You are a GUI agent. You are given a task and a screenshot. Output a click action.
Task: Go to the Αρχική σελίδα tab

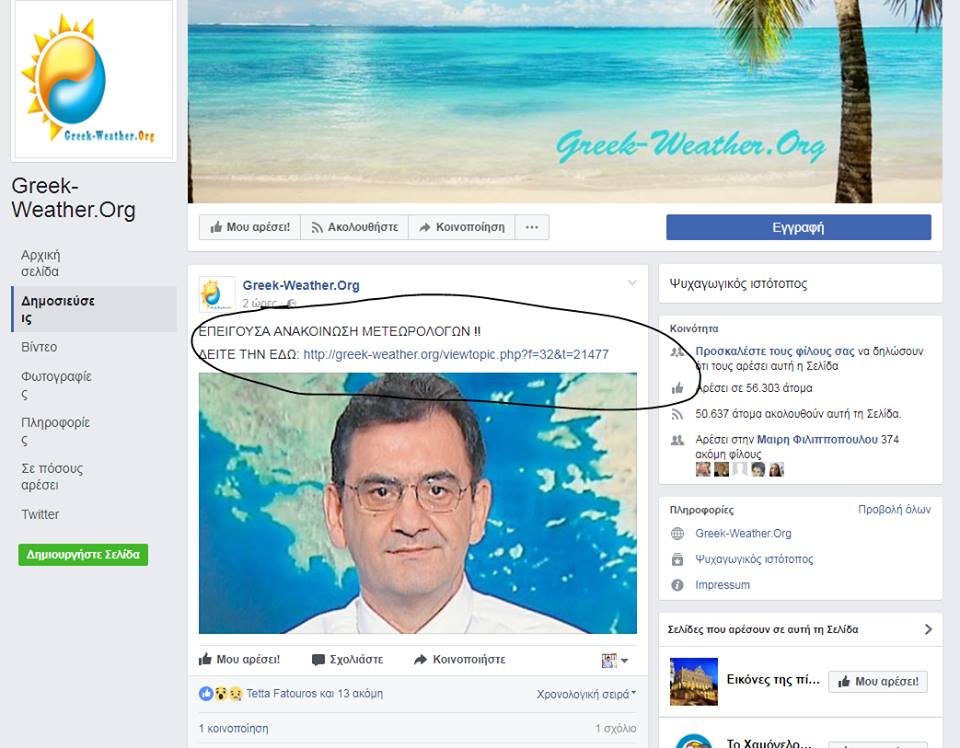click(x=94, y=263)
